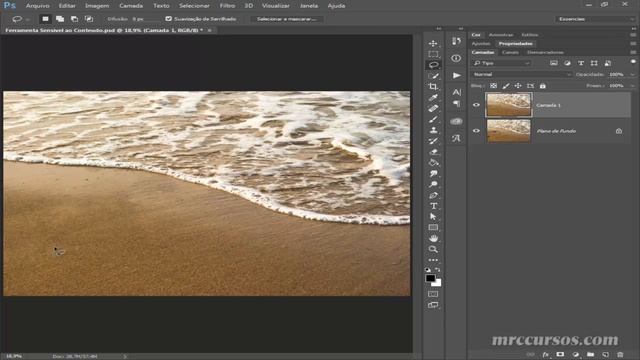Screen dimensions: 640x360
Task: Swap foreground and background colors
Action: pyautogui.click(x=438, y=270)
